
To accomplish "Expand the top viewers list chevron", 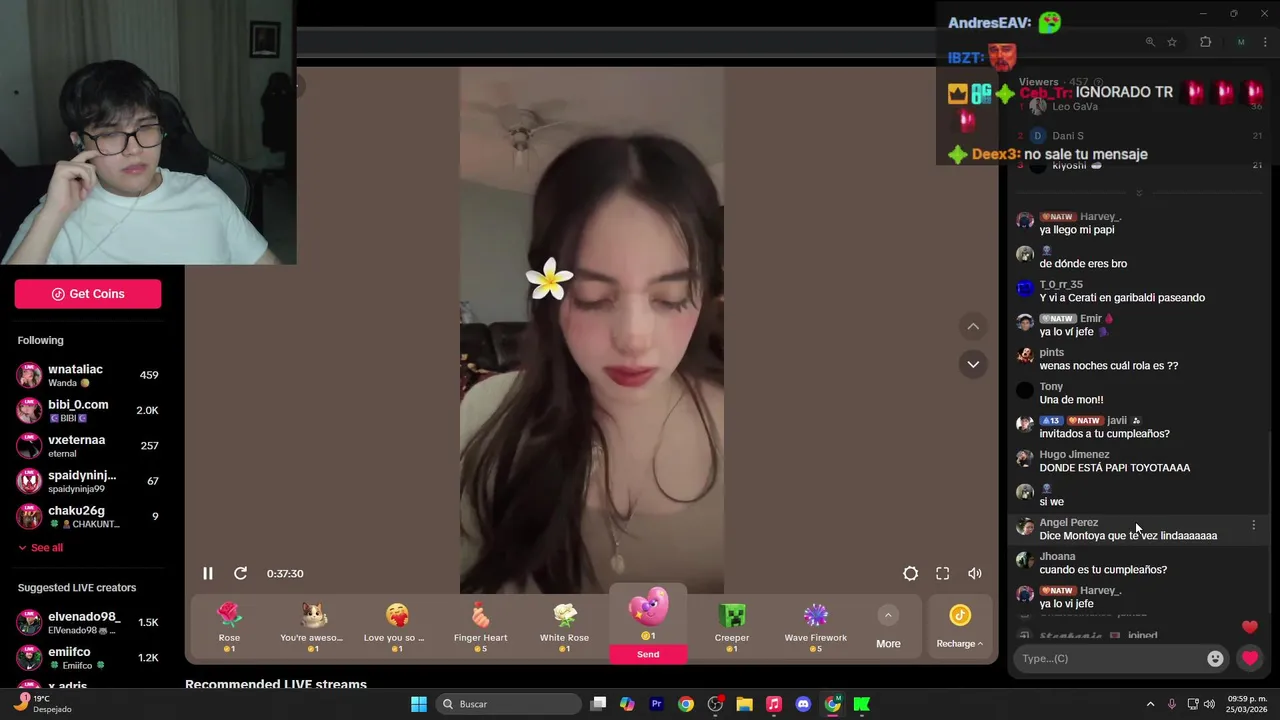I will (1138, 192).
